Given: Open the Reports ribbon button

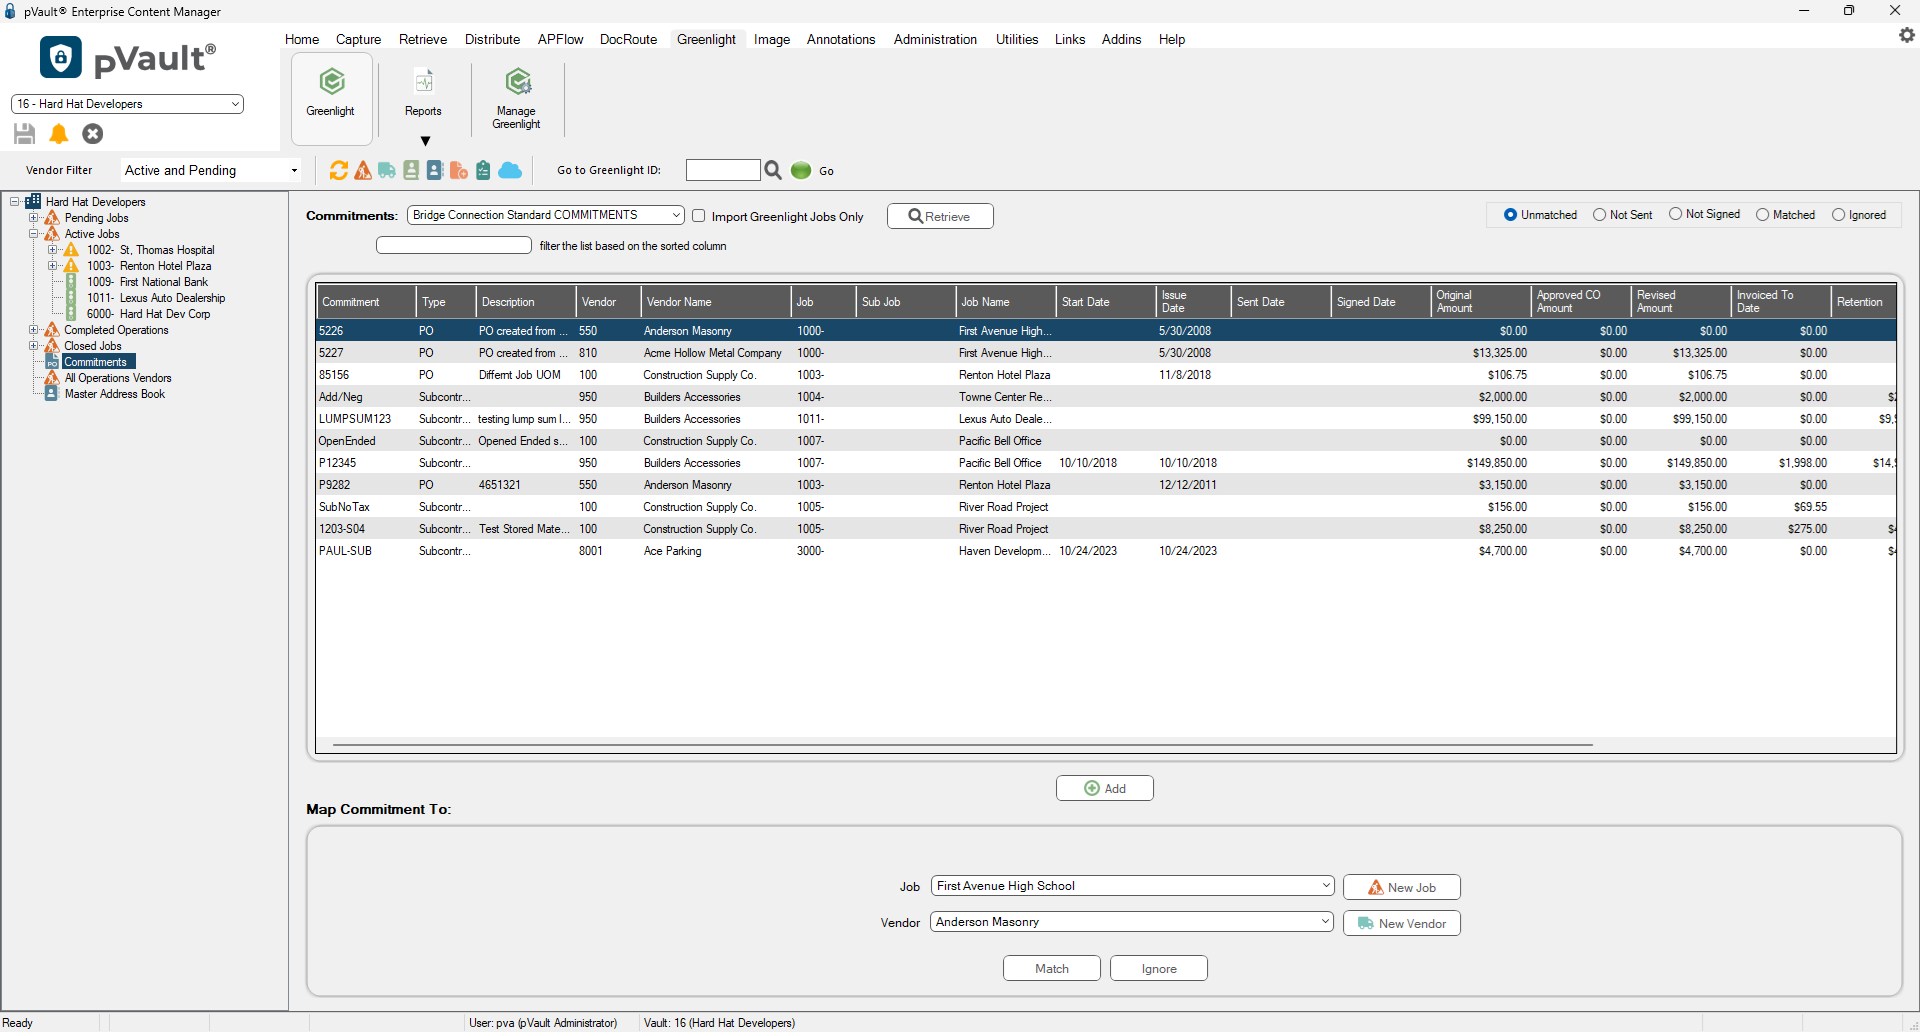Looking at the screenshot, I should pyautogui.click(x=423, y=97).
